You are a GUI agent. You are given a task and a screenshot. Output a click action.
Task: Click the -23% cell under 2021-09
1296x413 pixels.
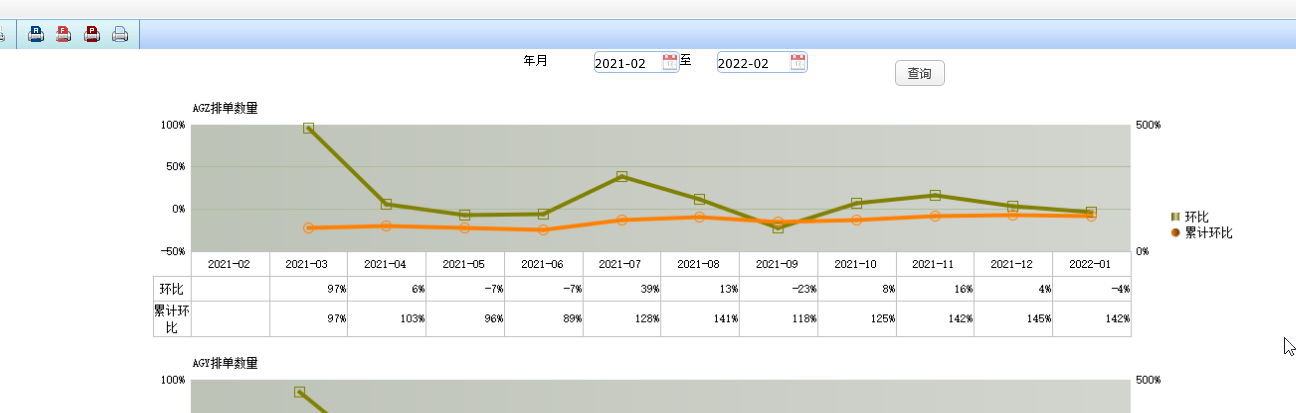pos(779,288)
